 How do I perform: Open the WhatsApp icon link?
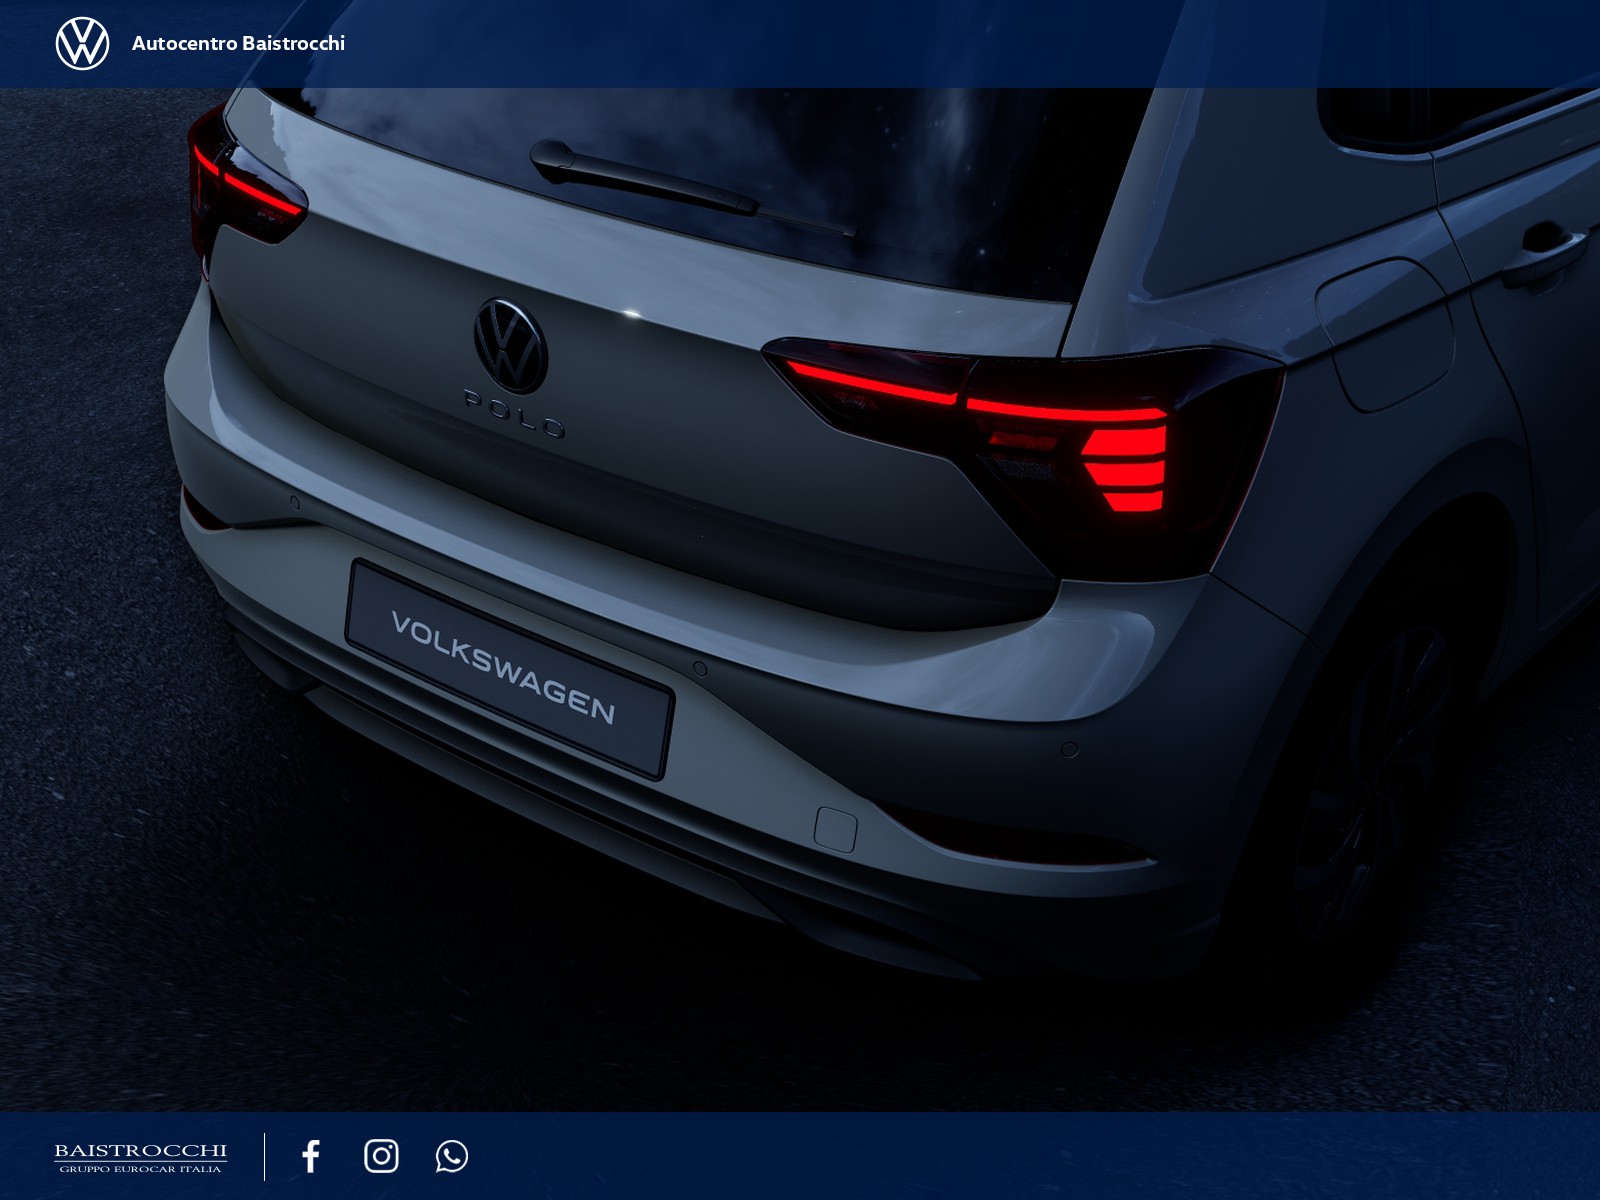452,1156
